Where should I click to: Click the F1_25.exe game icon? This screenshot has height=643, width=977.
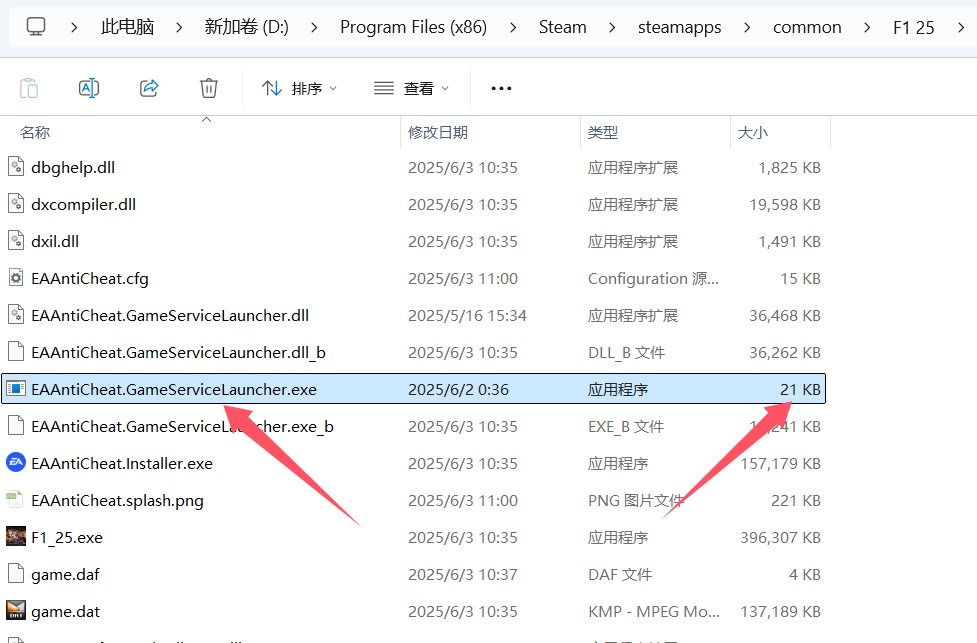(x=15, y=537)
